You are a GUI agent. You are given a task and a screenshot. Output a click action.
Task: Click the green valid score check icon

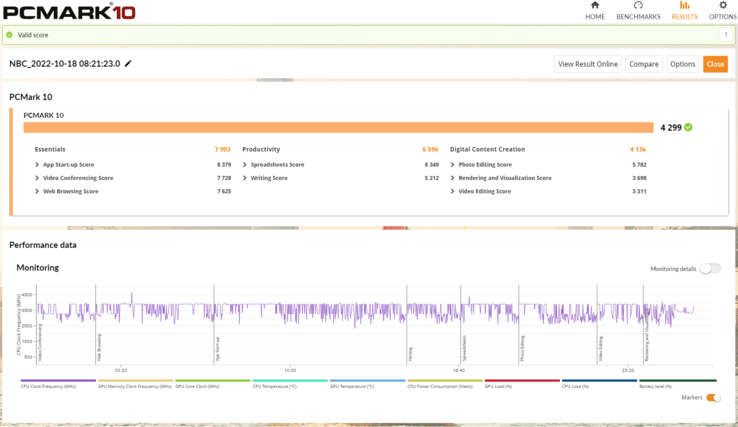tap(9, 35)
